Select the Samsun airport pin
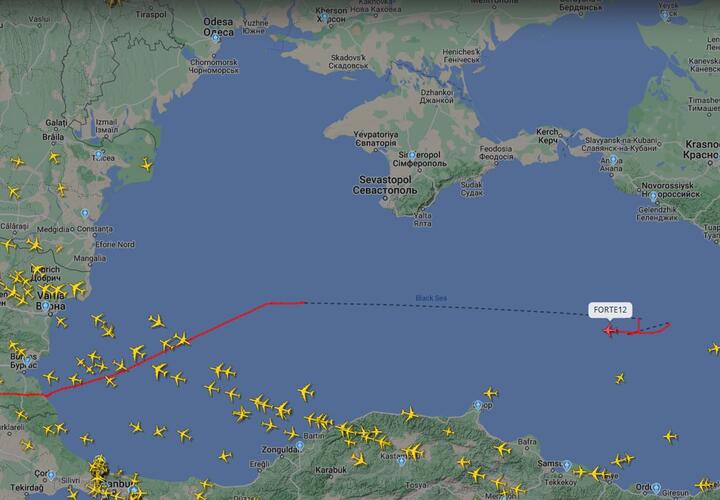The width and height of the screenshot is (720, 500). click(x=567, y=465)
